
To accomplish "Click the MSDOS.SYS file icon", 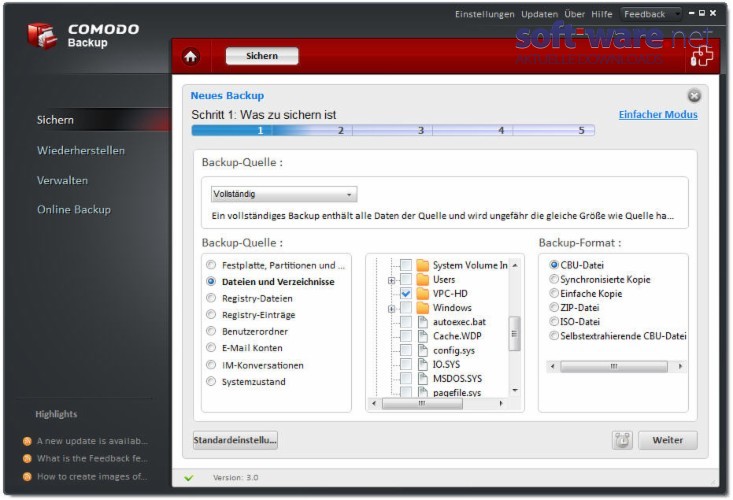I will [423, 379].
